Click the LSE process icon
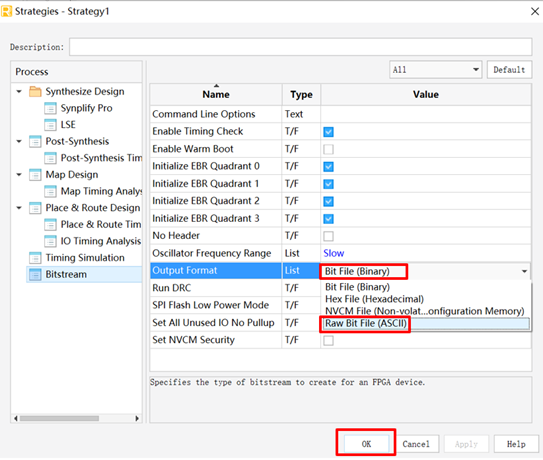 click(x=50, y=125)
